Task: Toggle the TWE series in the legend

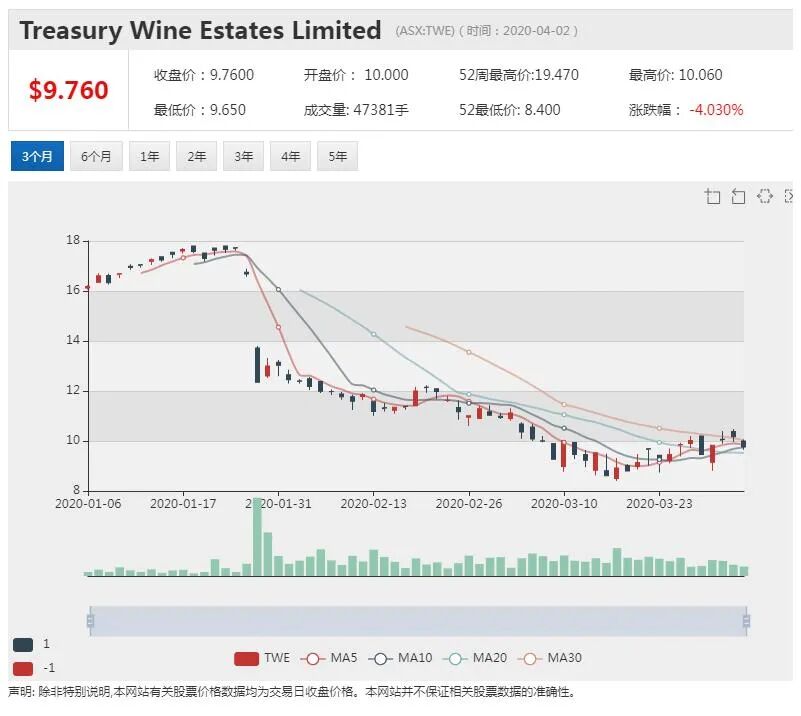Action: click(x=262, y=658)
